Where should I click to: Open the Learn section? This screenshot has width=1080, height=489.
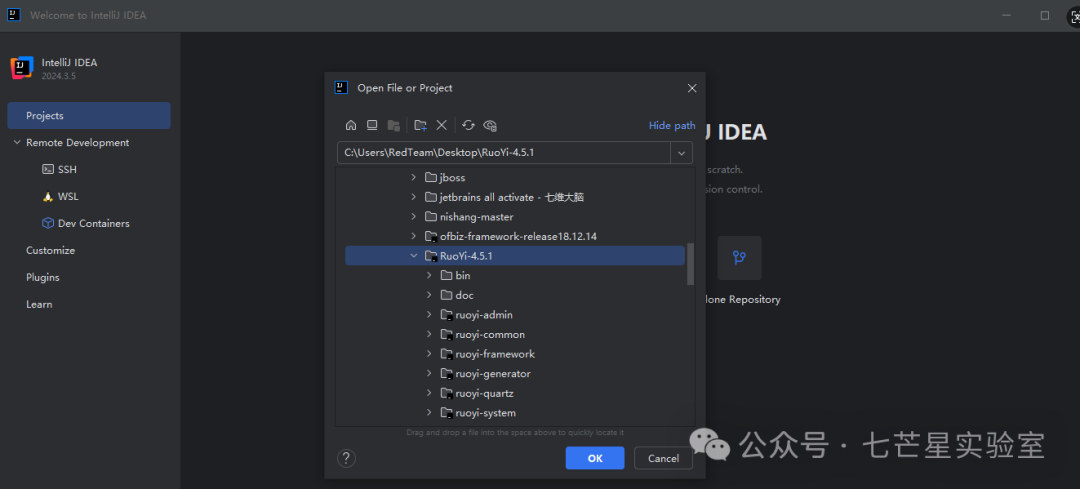click(39, 304)
